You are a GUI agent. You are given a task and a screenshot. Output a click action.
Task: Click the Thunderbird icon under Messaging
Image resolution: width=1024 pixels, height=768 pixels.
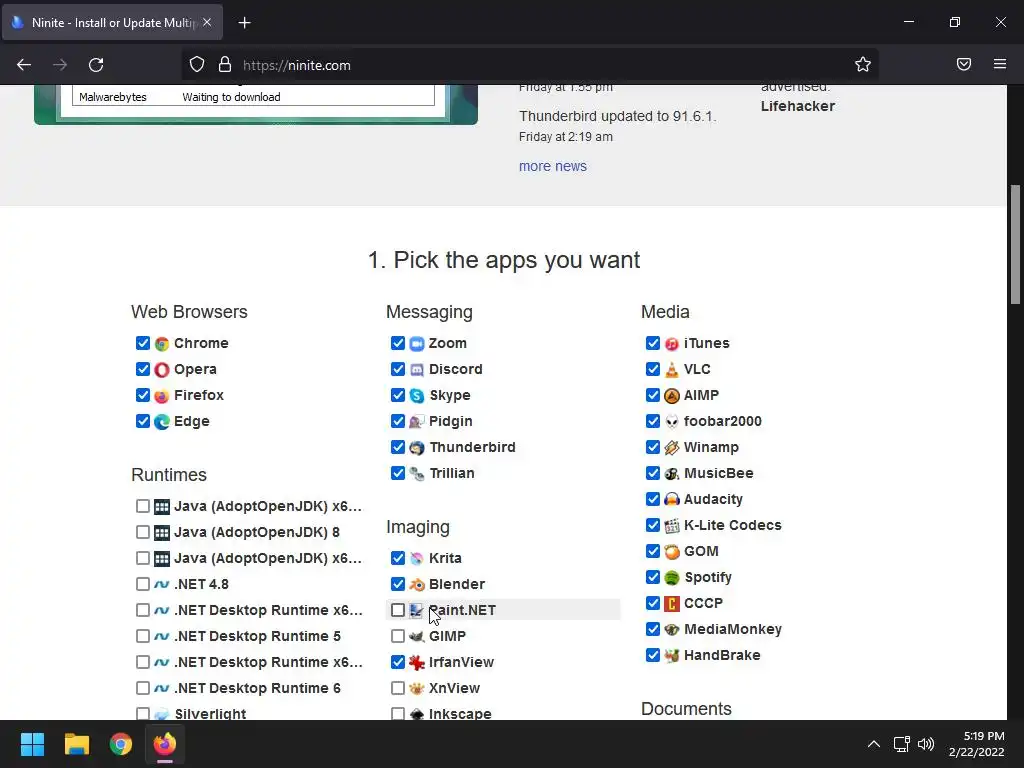pyautogui.click(x=417, y=448)
